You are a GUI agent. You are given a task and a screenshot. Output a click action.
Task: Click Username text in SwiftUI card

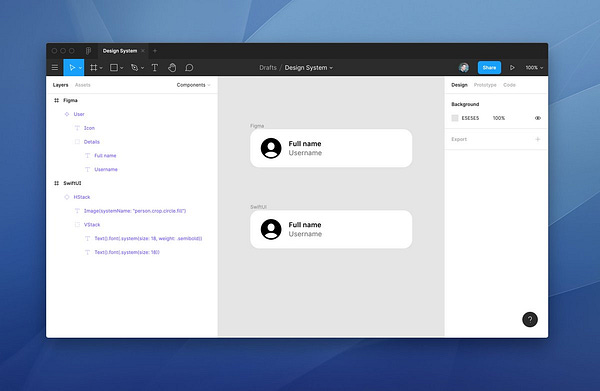[305, 234]
